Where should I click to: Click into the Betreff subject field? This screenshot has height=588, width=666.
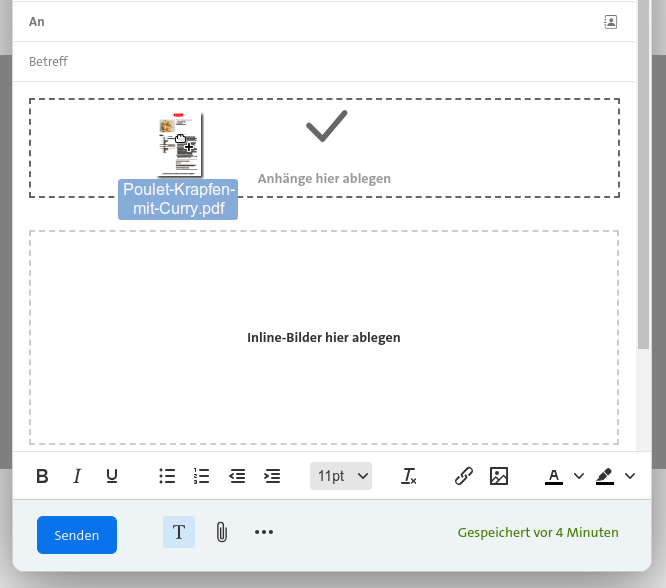(x=320, y=61)
